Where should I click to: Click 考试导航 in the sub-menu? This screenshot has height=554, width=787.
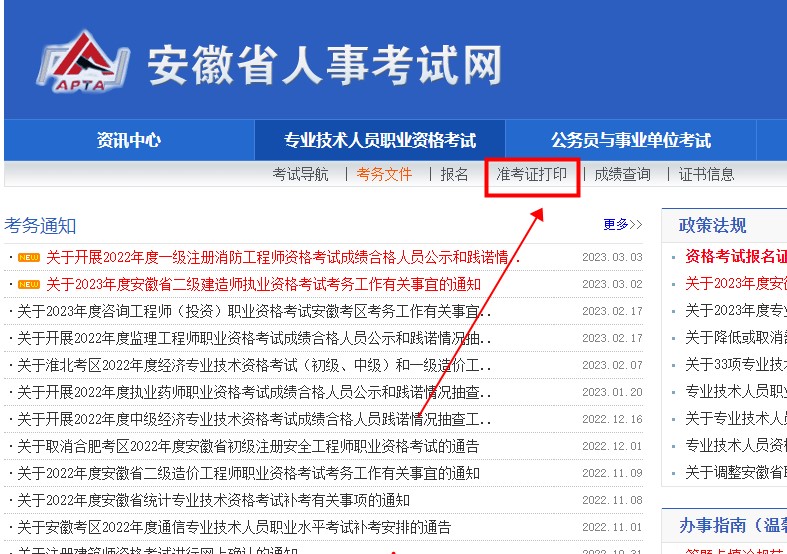300,174
